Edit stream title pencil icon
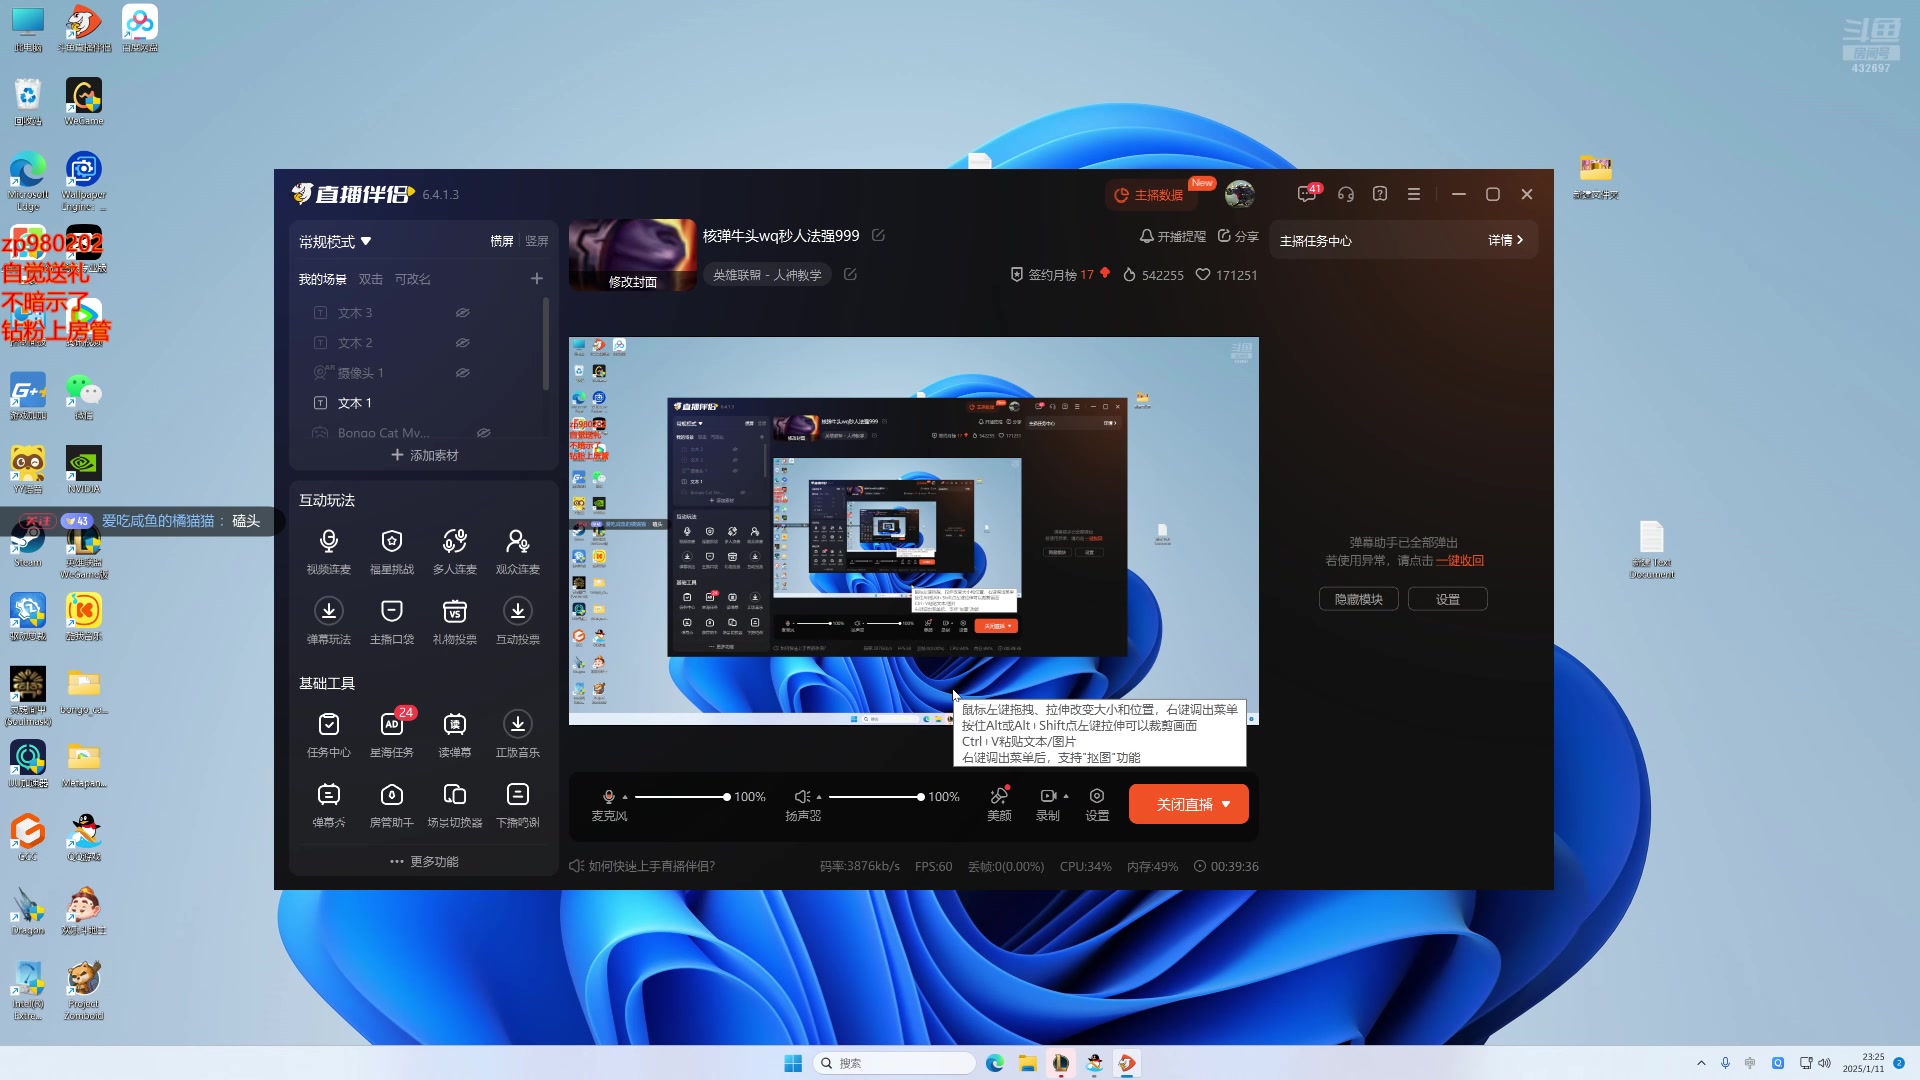The height and width of the screenshot is (1080, 1920). pyautogui.click(x=878, y=235)
